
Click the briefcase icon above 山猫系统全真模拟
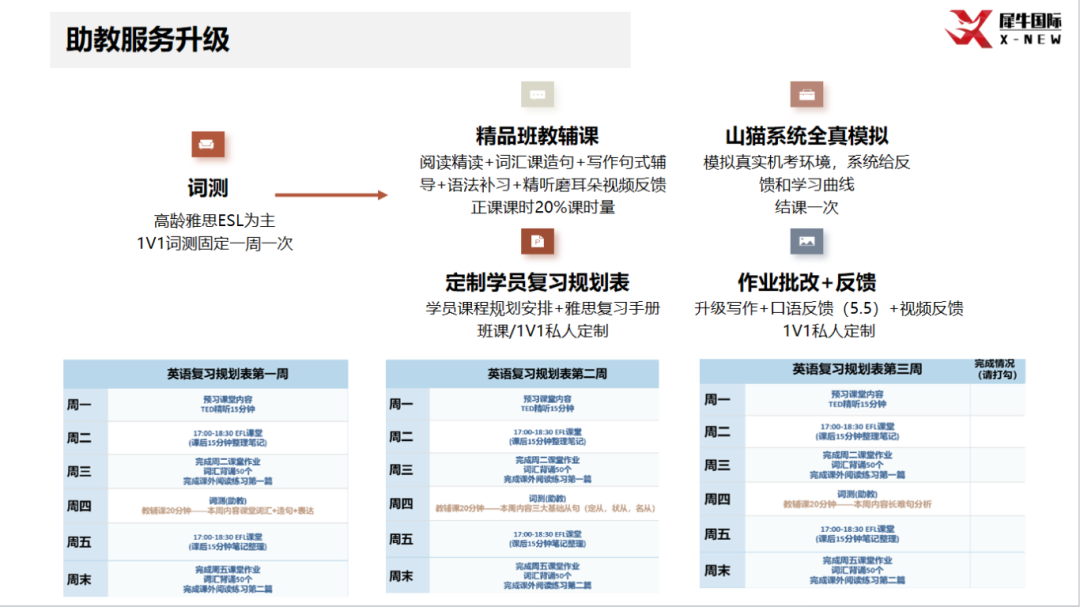point(807,94)
